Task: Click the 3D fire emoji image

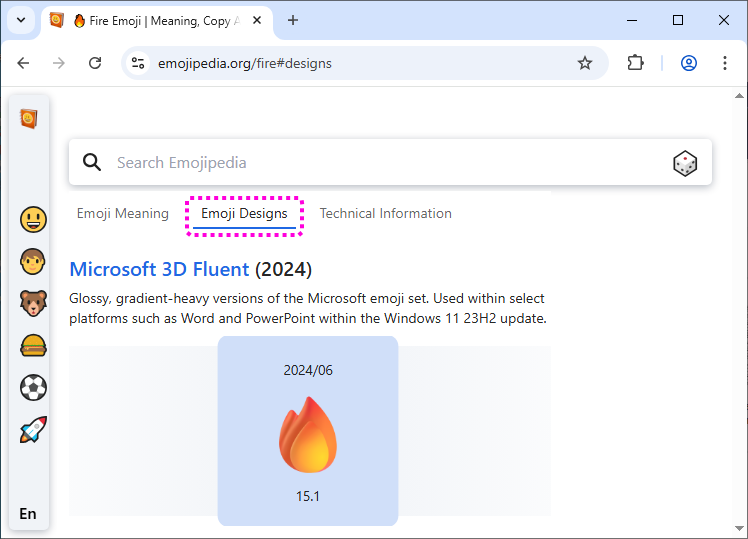Action: [308, 435]
